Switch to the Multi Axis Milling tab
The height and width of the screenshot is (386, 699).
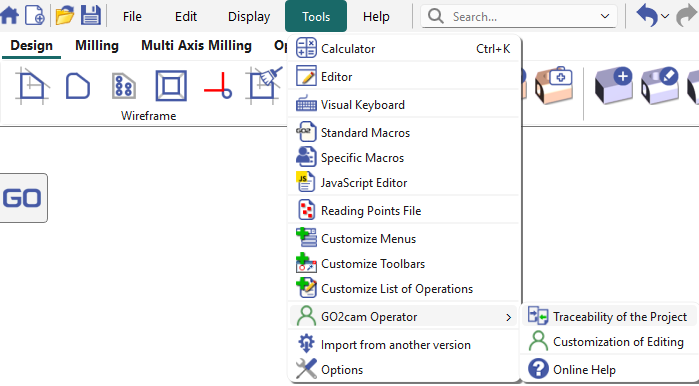coord(196,45)
